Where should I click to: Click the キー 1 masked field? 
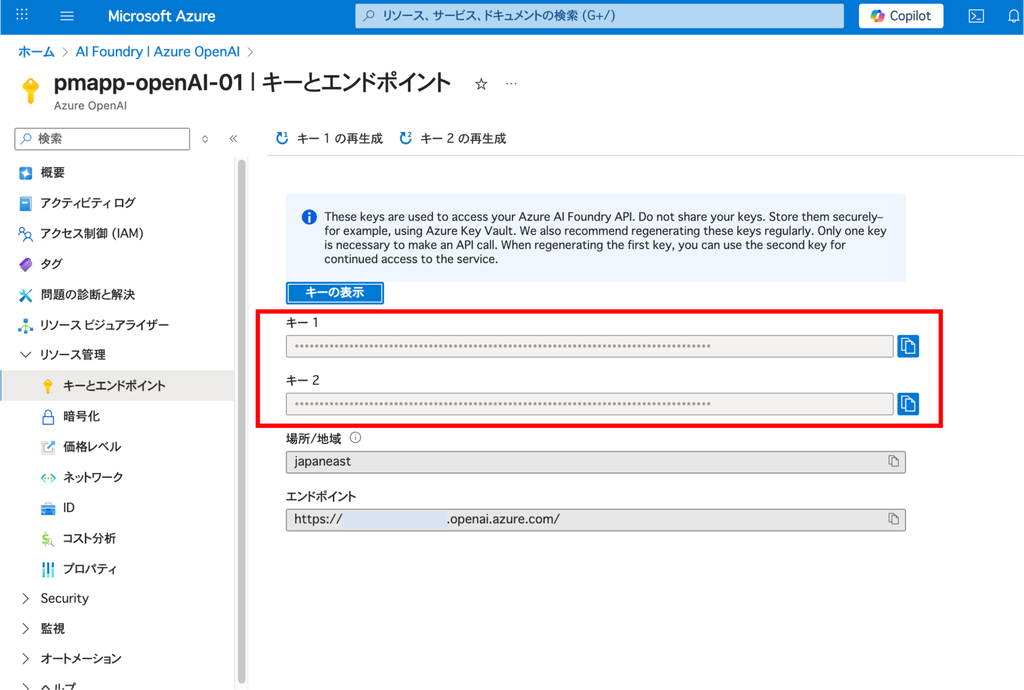[589, 346]
